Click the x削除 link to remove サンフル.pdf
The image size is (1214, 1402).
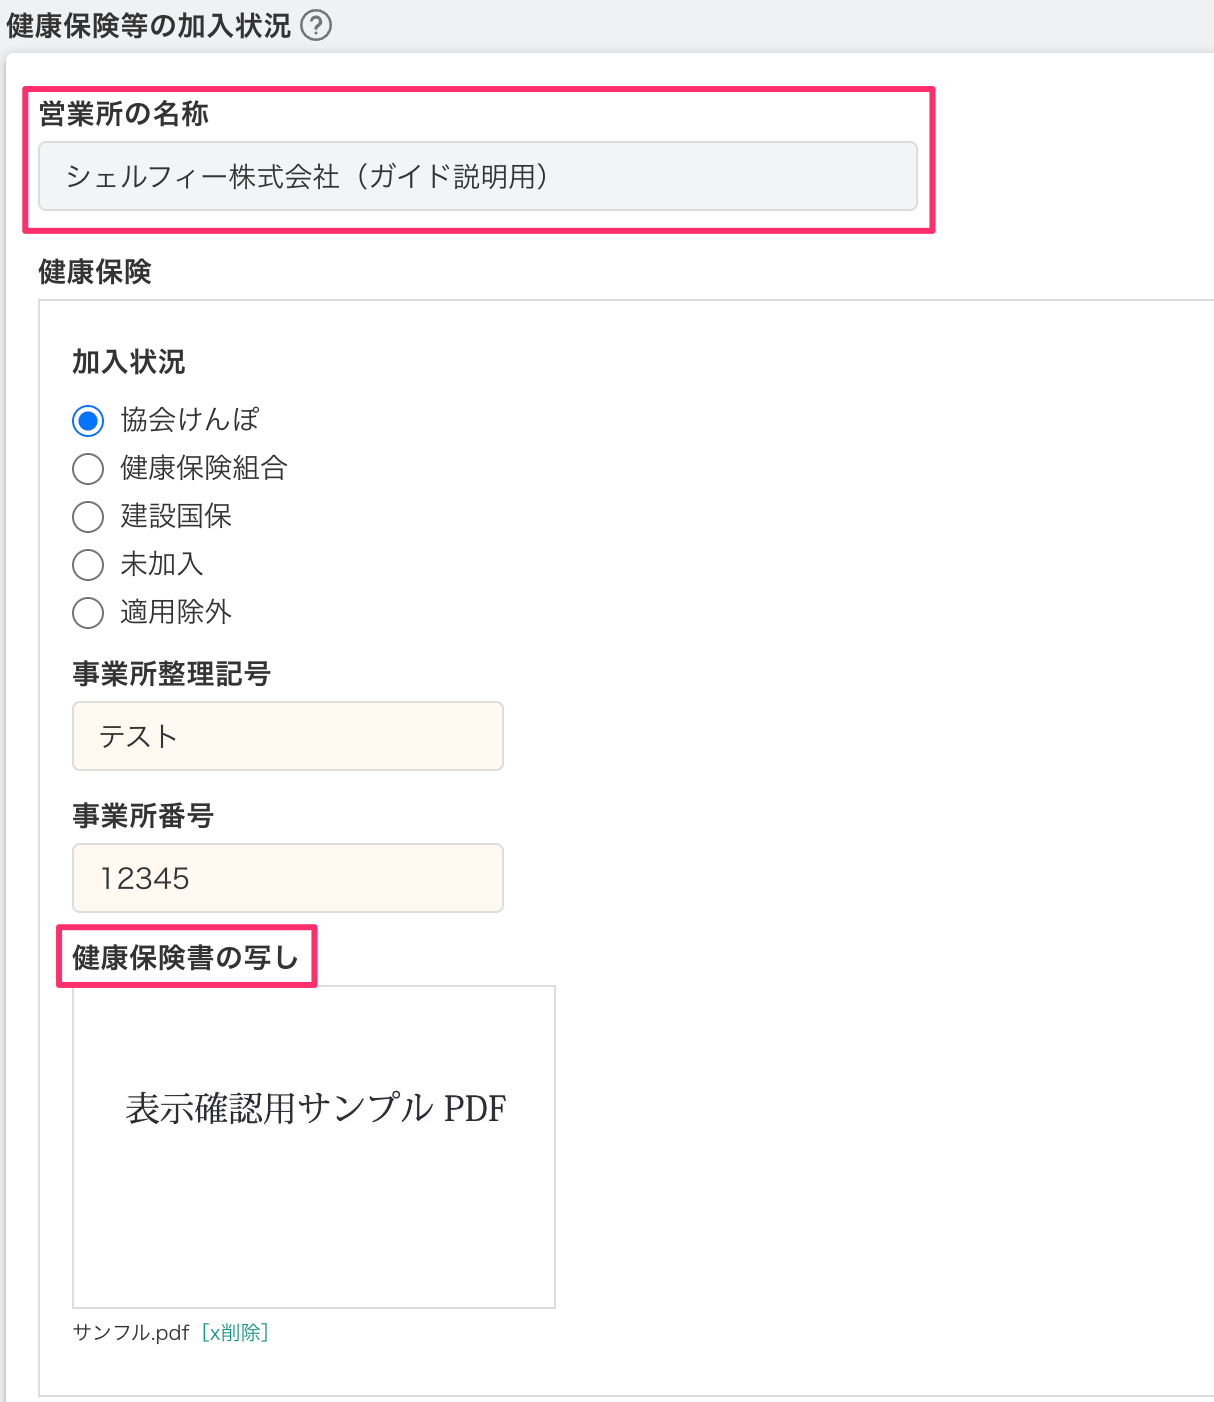[235, 1332]
